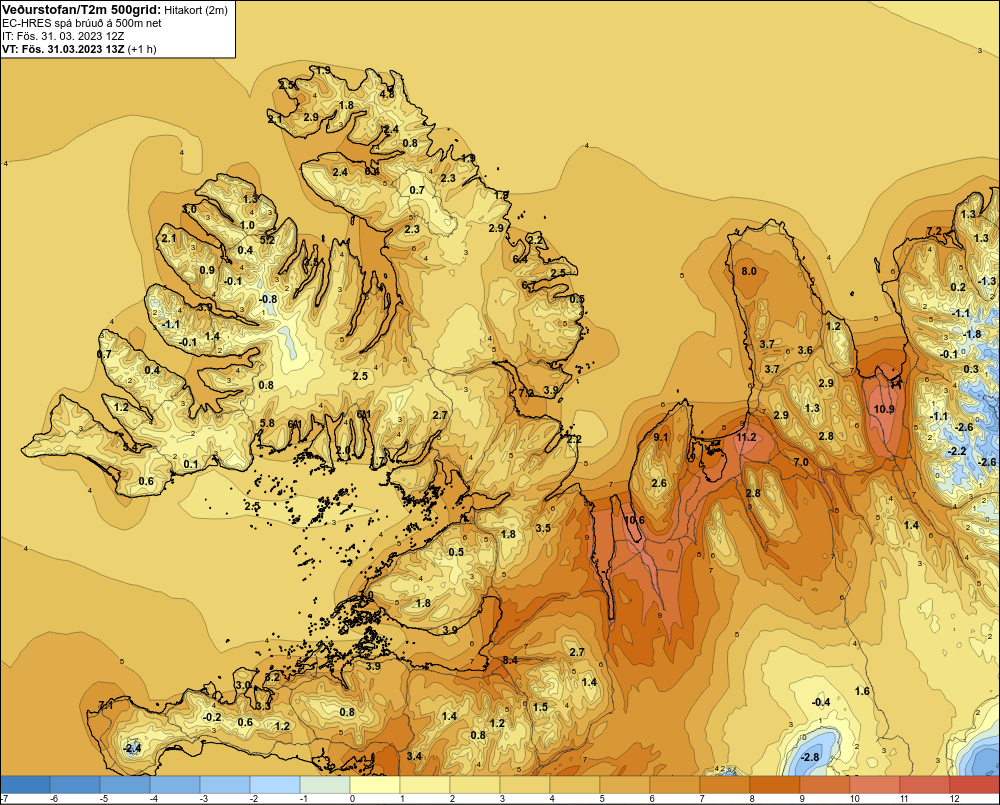Screen dimensions: 1000x805
Task: Click the -1.8 temperature label
Action: tap(972, 334)
